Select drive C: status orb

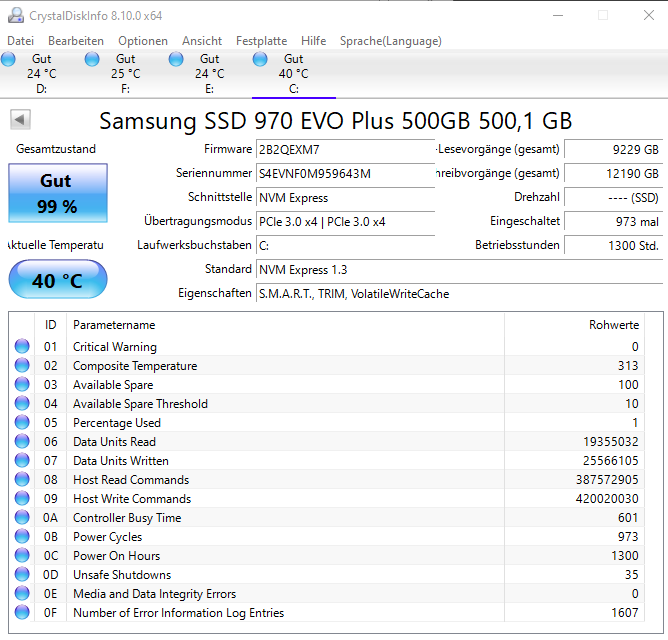coord(260,59)
